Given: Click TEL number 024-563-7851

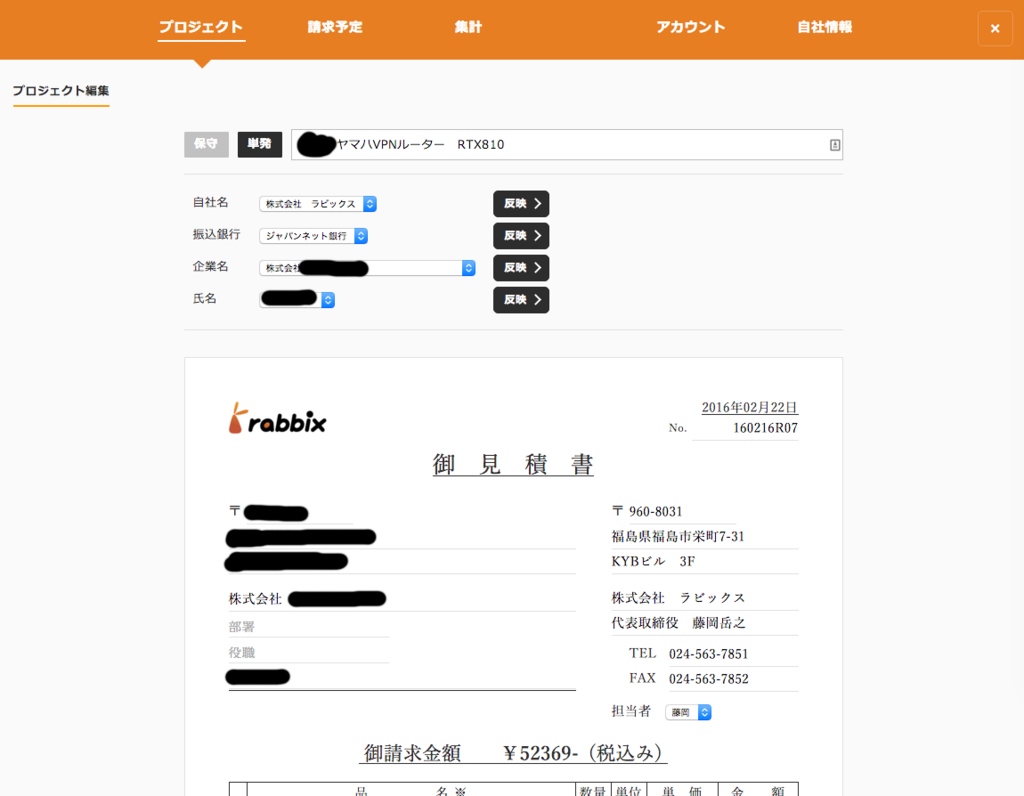Looking at the screenshot, I should (709, 654).
